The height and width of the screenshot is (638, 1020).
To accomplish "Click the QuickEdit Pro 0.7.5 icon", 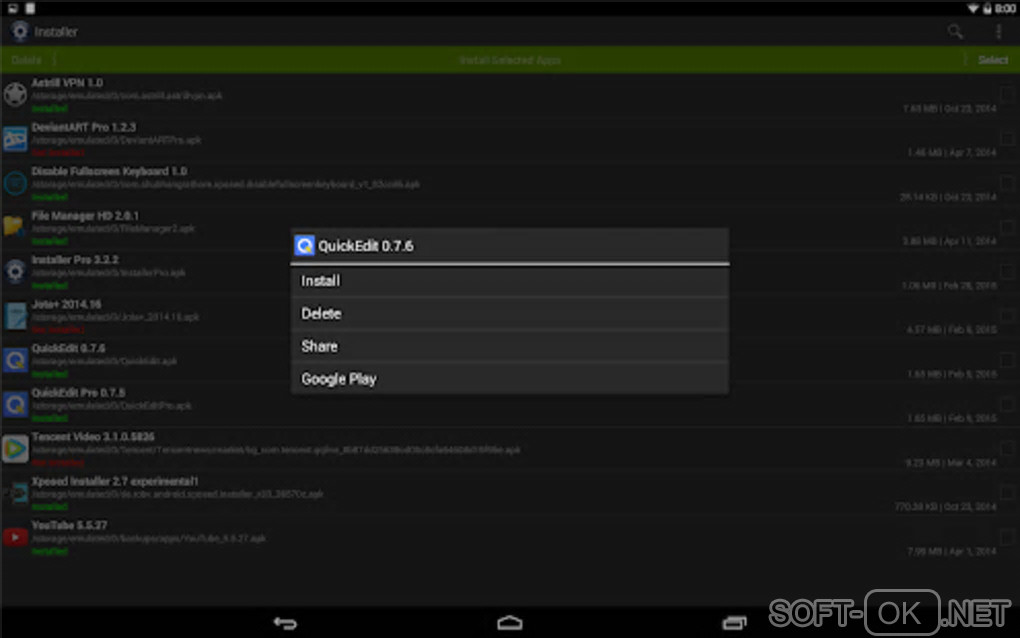I will click(x=15, y=405).
